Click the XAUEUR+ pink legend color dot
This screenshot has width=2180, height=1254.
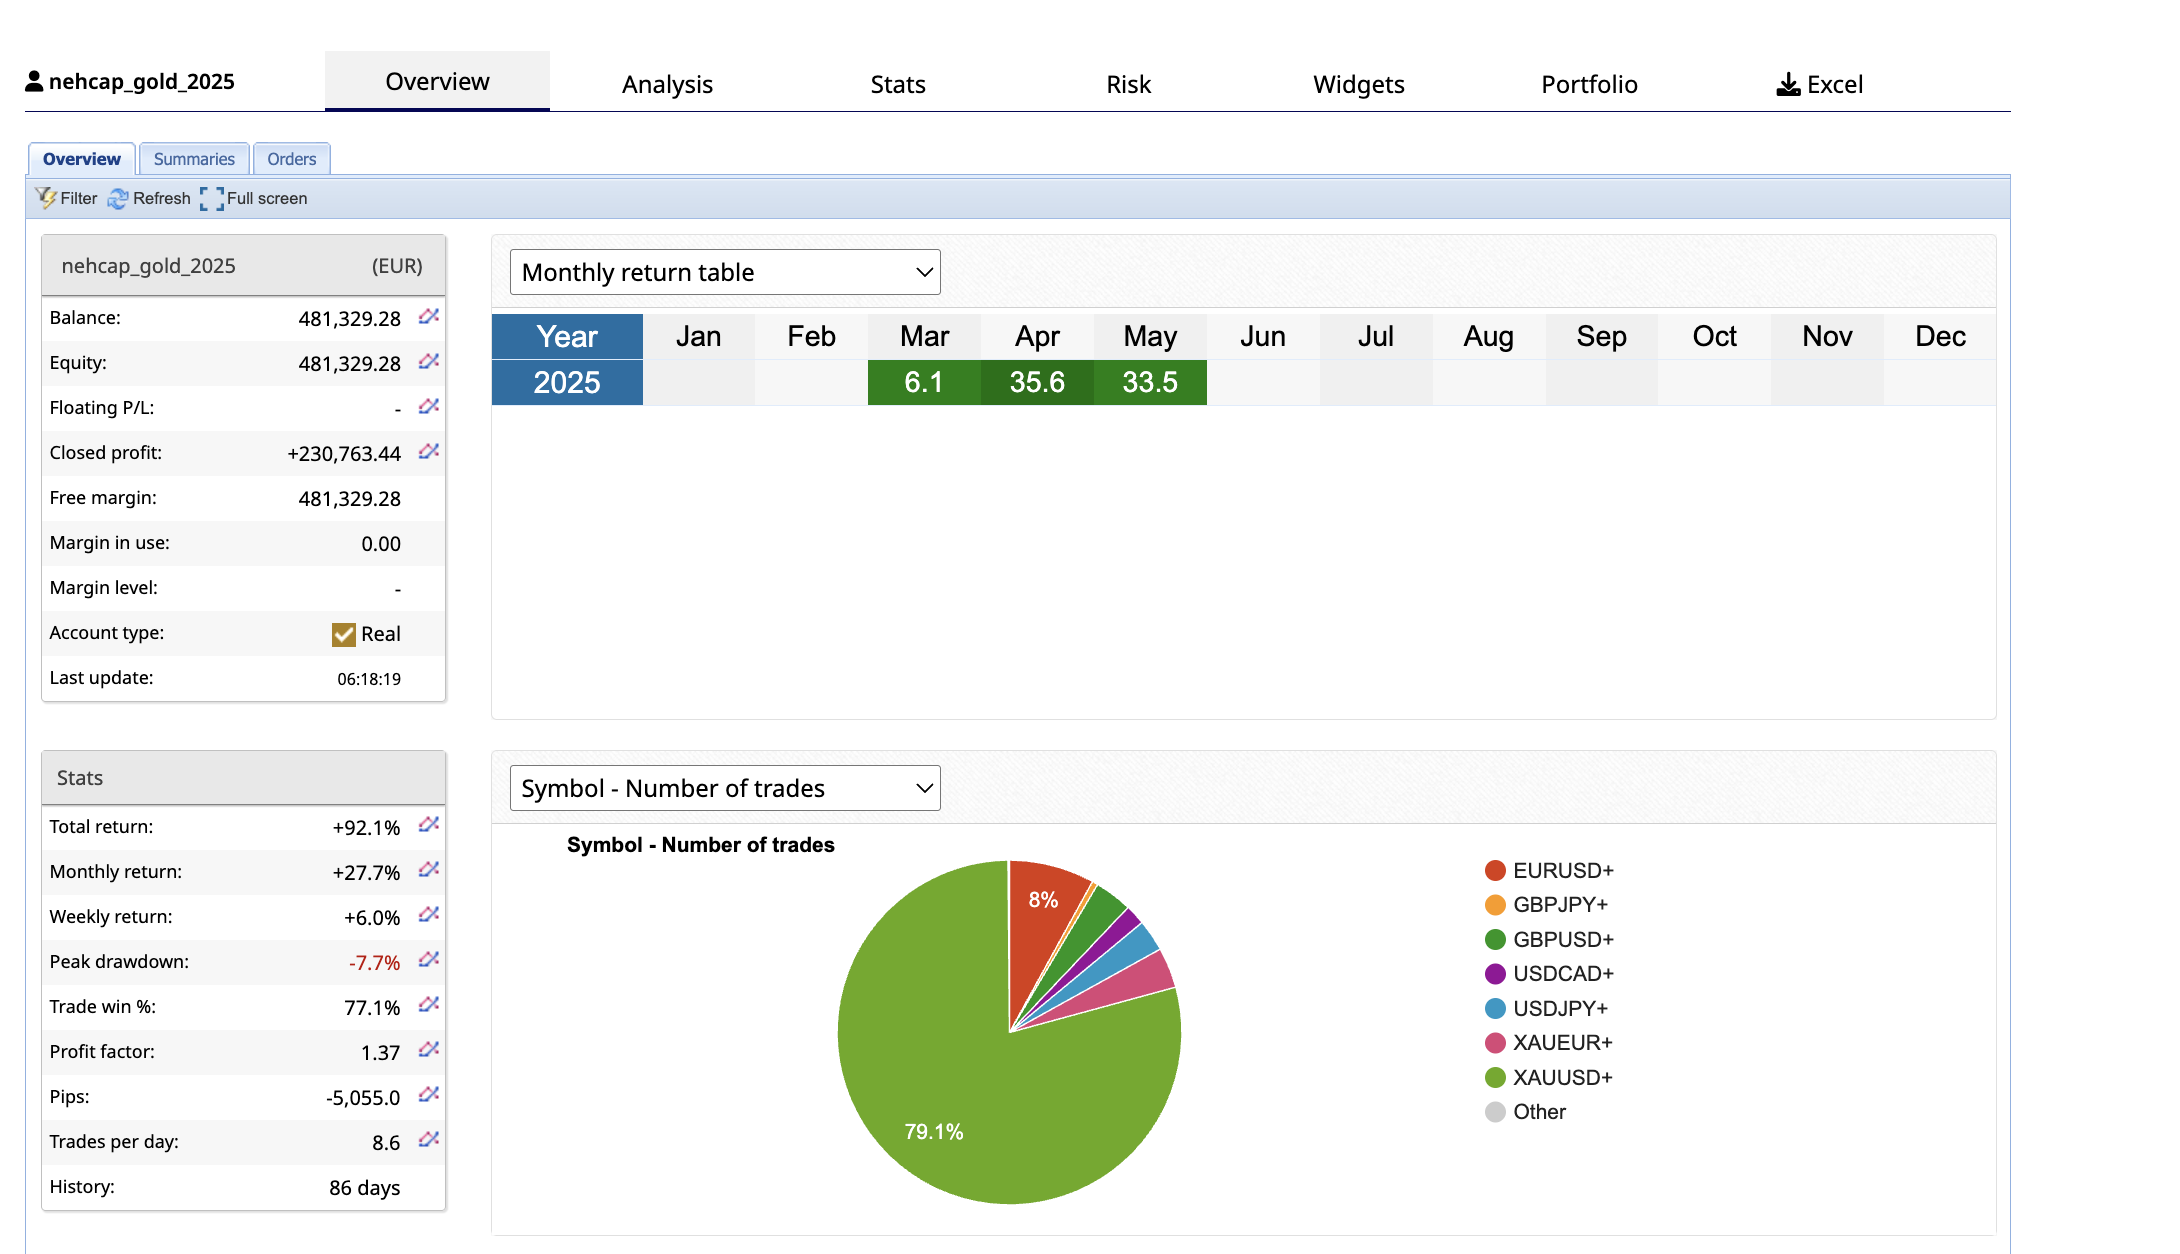click(x=1495, y=1043)
